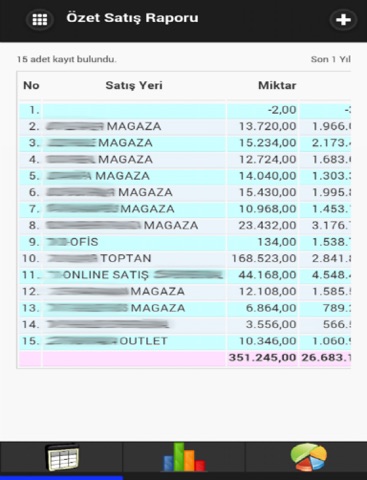This screenshot has height=480, width=367.
Task: Click the total 351.245,00 cell
Action: point(262,358)
